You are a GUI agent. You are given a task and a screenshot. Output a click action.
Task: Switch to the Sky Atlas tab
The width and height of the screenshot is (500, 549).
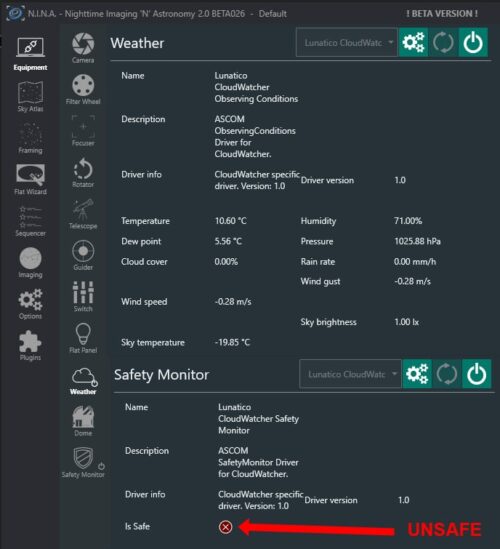(30, 97)
